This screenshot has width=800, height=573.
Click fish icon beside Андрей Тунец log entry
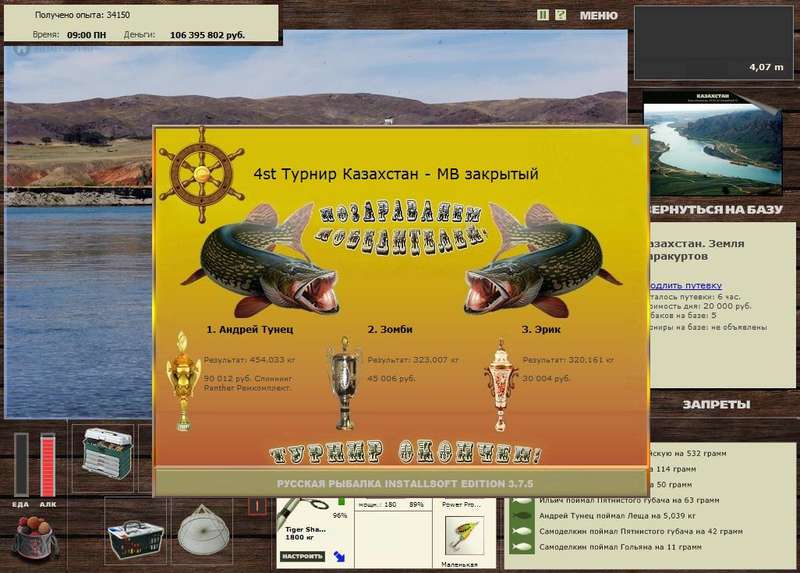click(x=521, y=516)
